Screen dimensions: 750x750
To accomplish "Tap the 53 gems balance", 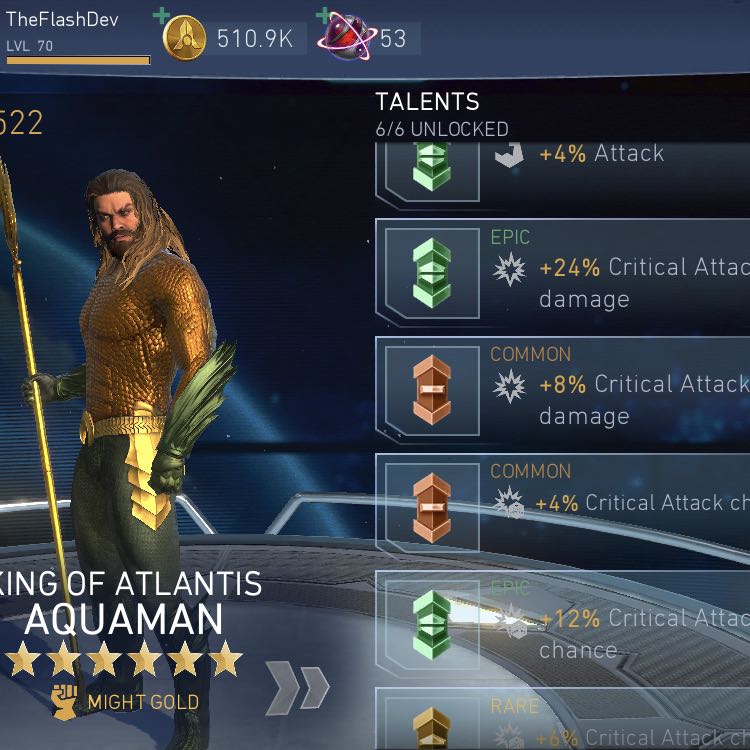I will coord(393,38).
